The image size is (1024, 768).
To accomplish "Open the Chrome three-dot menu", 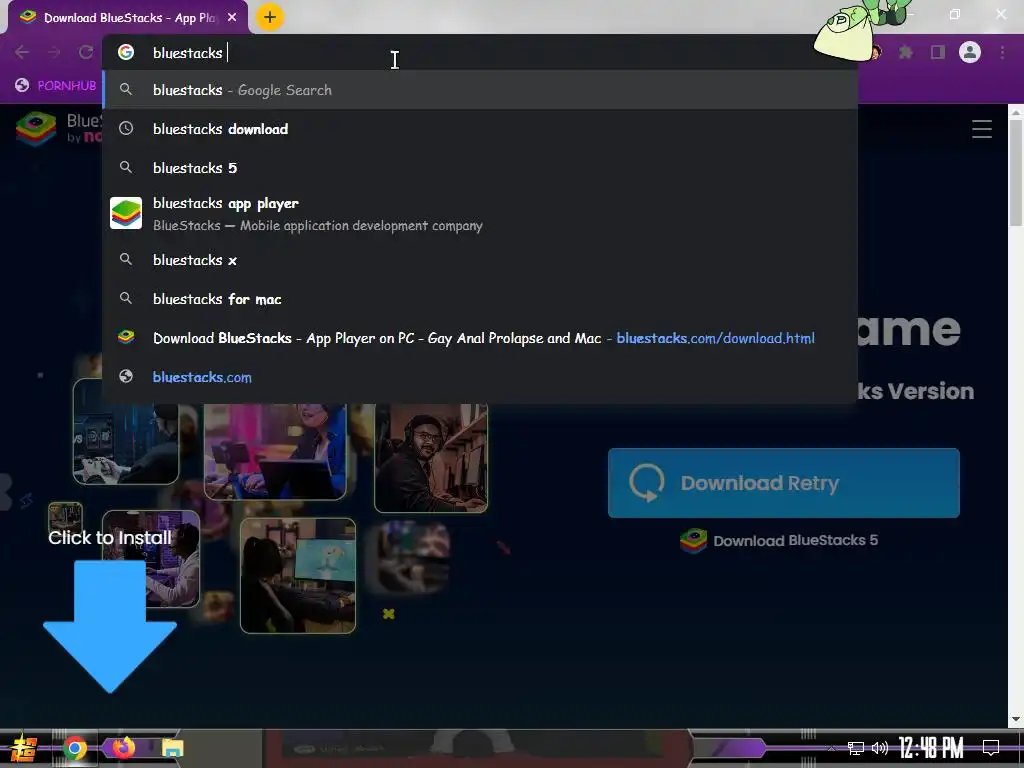I will click(x=1002, y=52).
